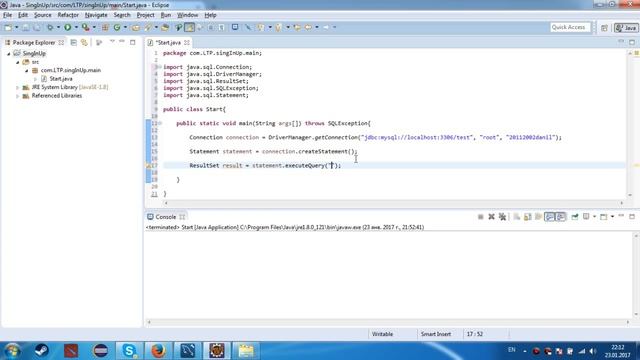The width and height of the screenshot is (640, 360).
Task: Toggle Show Console on Standard Out
Action: pos(549,217)
